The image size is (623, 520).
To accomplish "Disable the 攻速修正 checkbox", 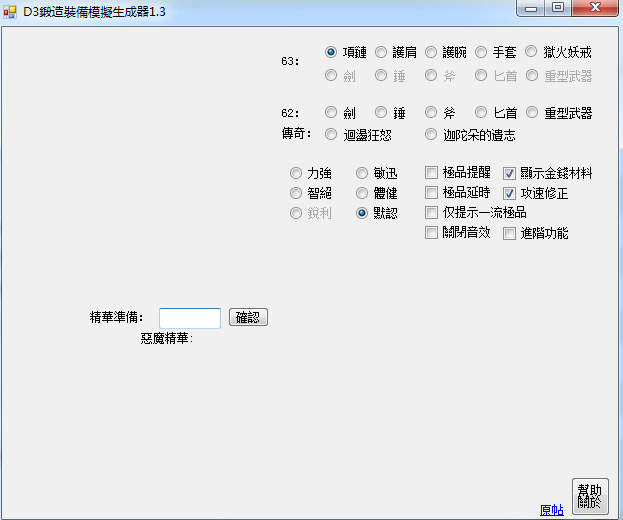I will pyautogui.click(x=509, y=193).
